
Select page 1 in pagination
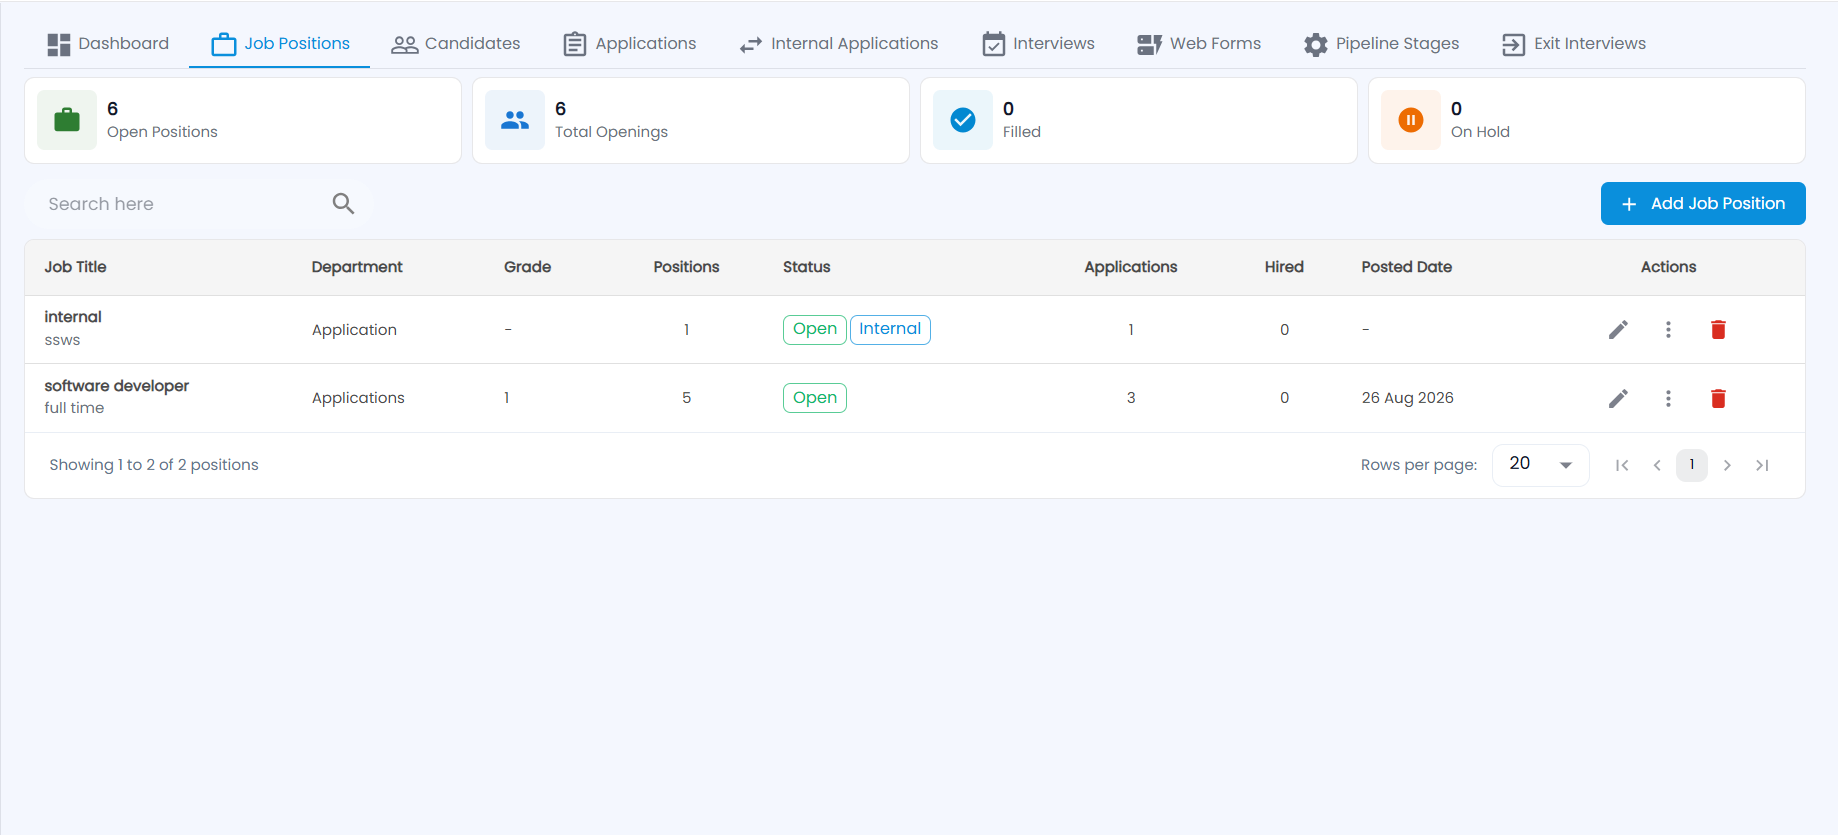1692,465
